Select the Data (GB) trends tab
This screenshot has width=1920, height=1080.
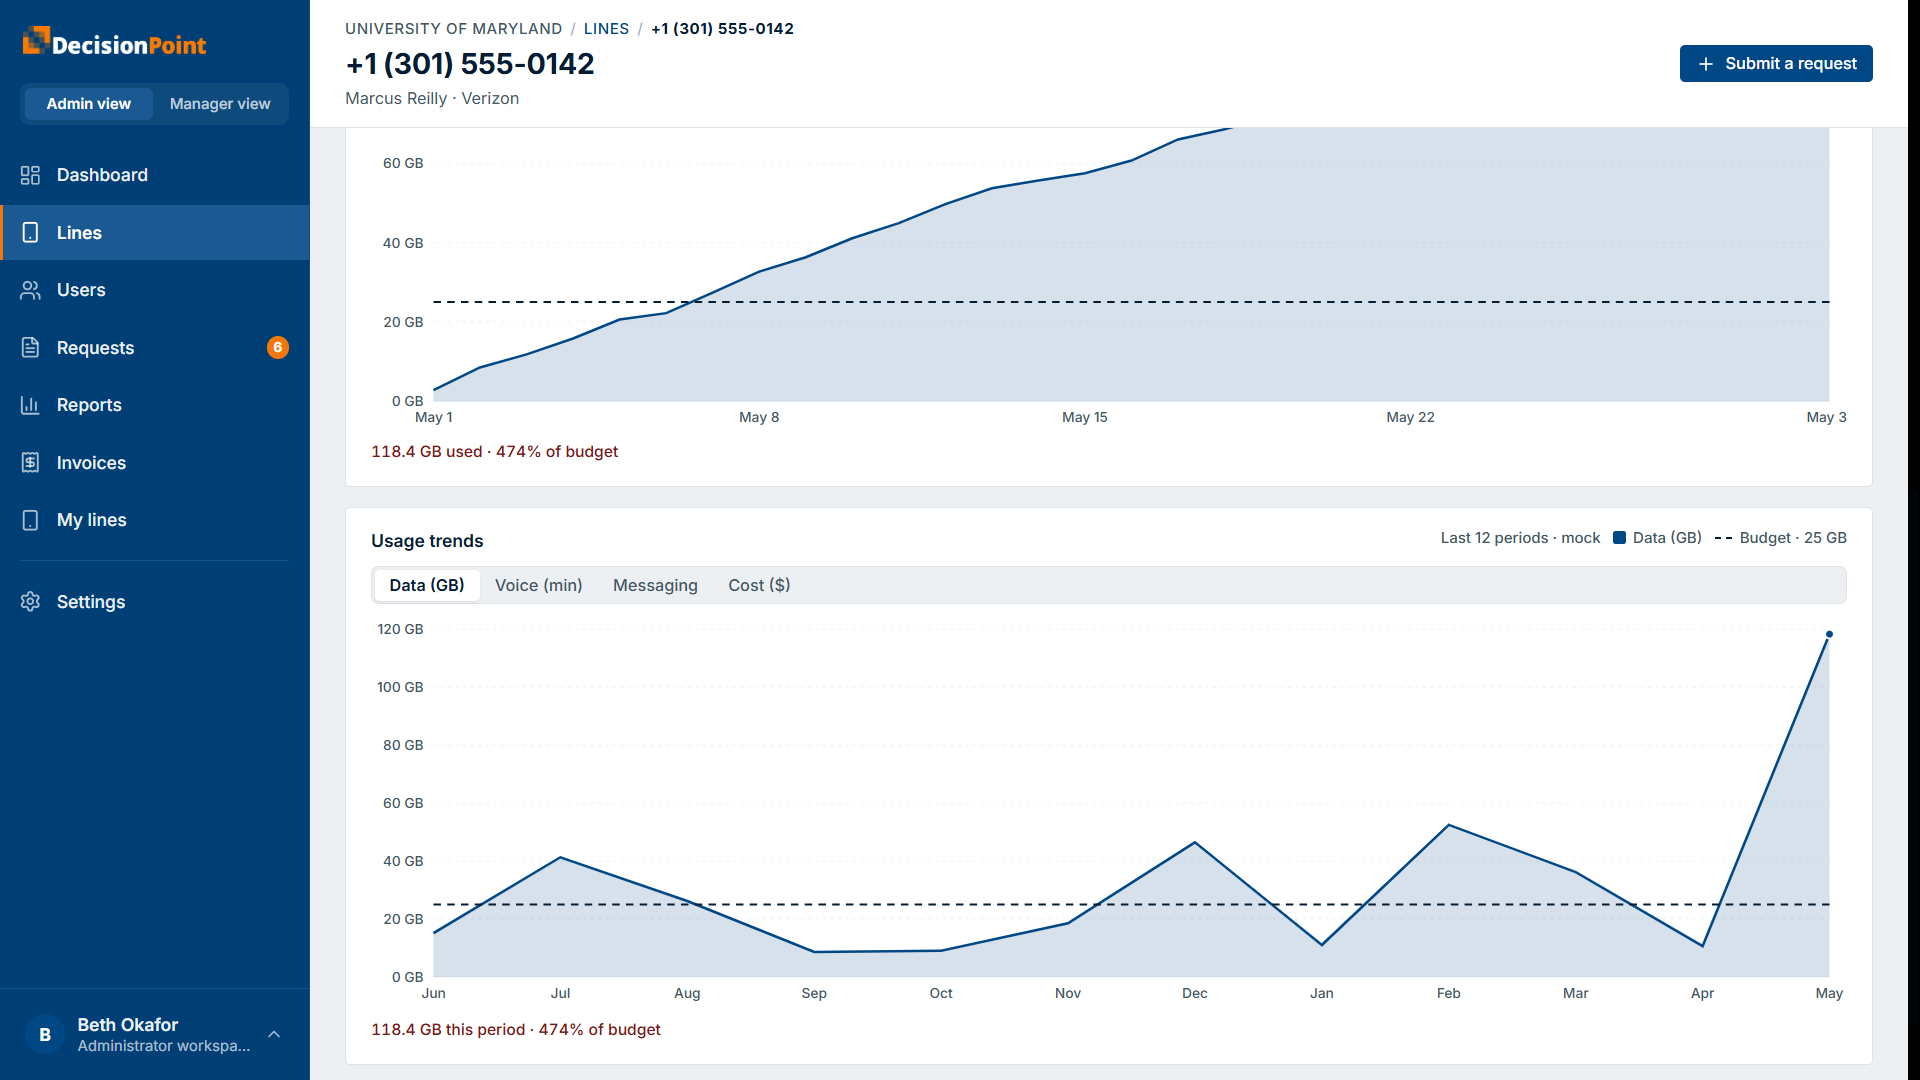(x=427, y=585)
